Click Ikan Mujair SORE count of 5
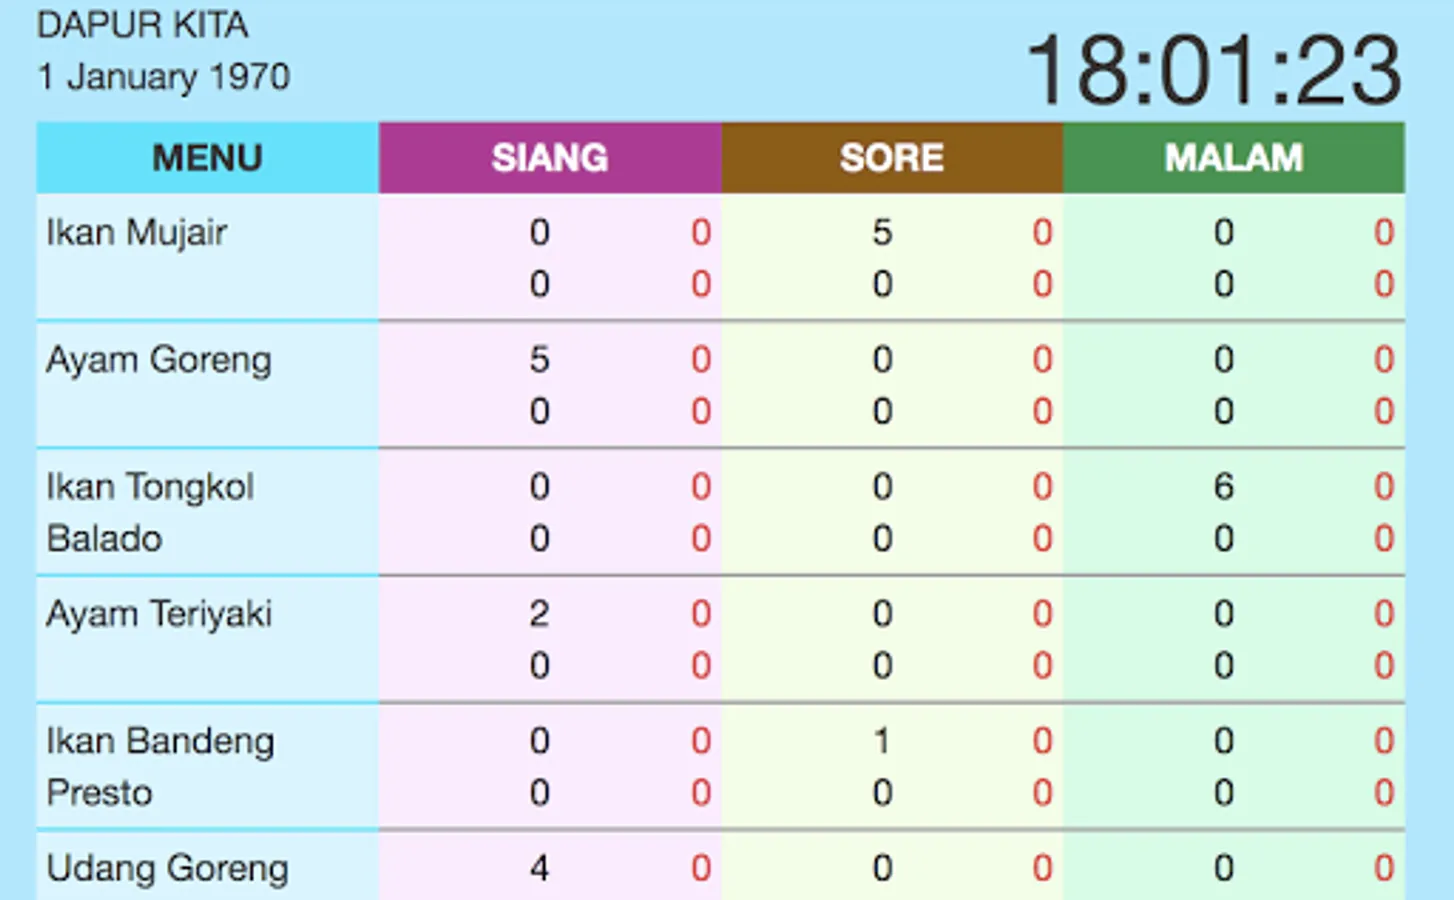The width and height of the screenshot is (1454, 900). [881, 232]
